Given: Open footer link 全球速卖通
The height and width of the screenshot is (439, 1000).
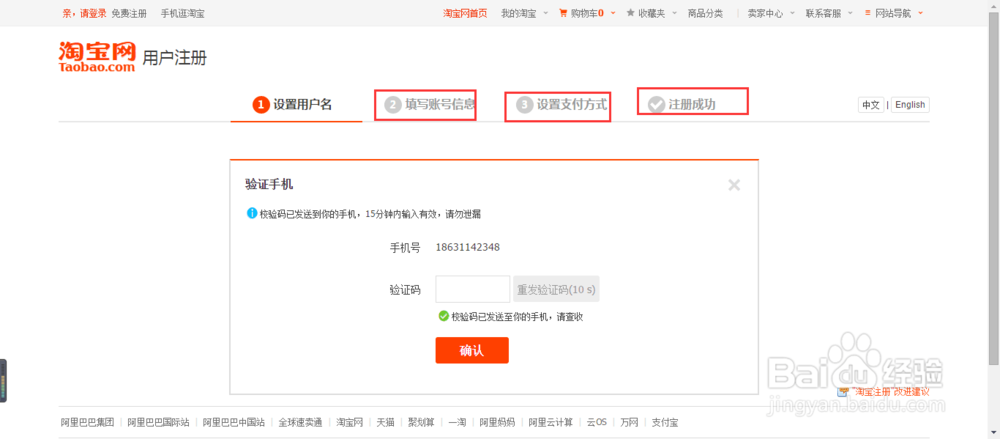Looking at the screenshot, I should pos(300,422).
